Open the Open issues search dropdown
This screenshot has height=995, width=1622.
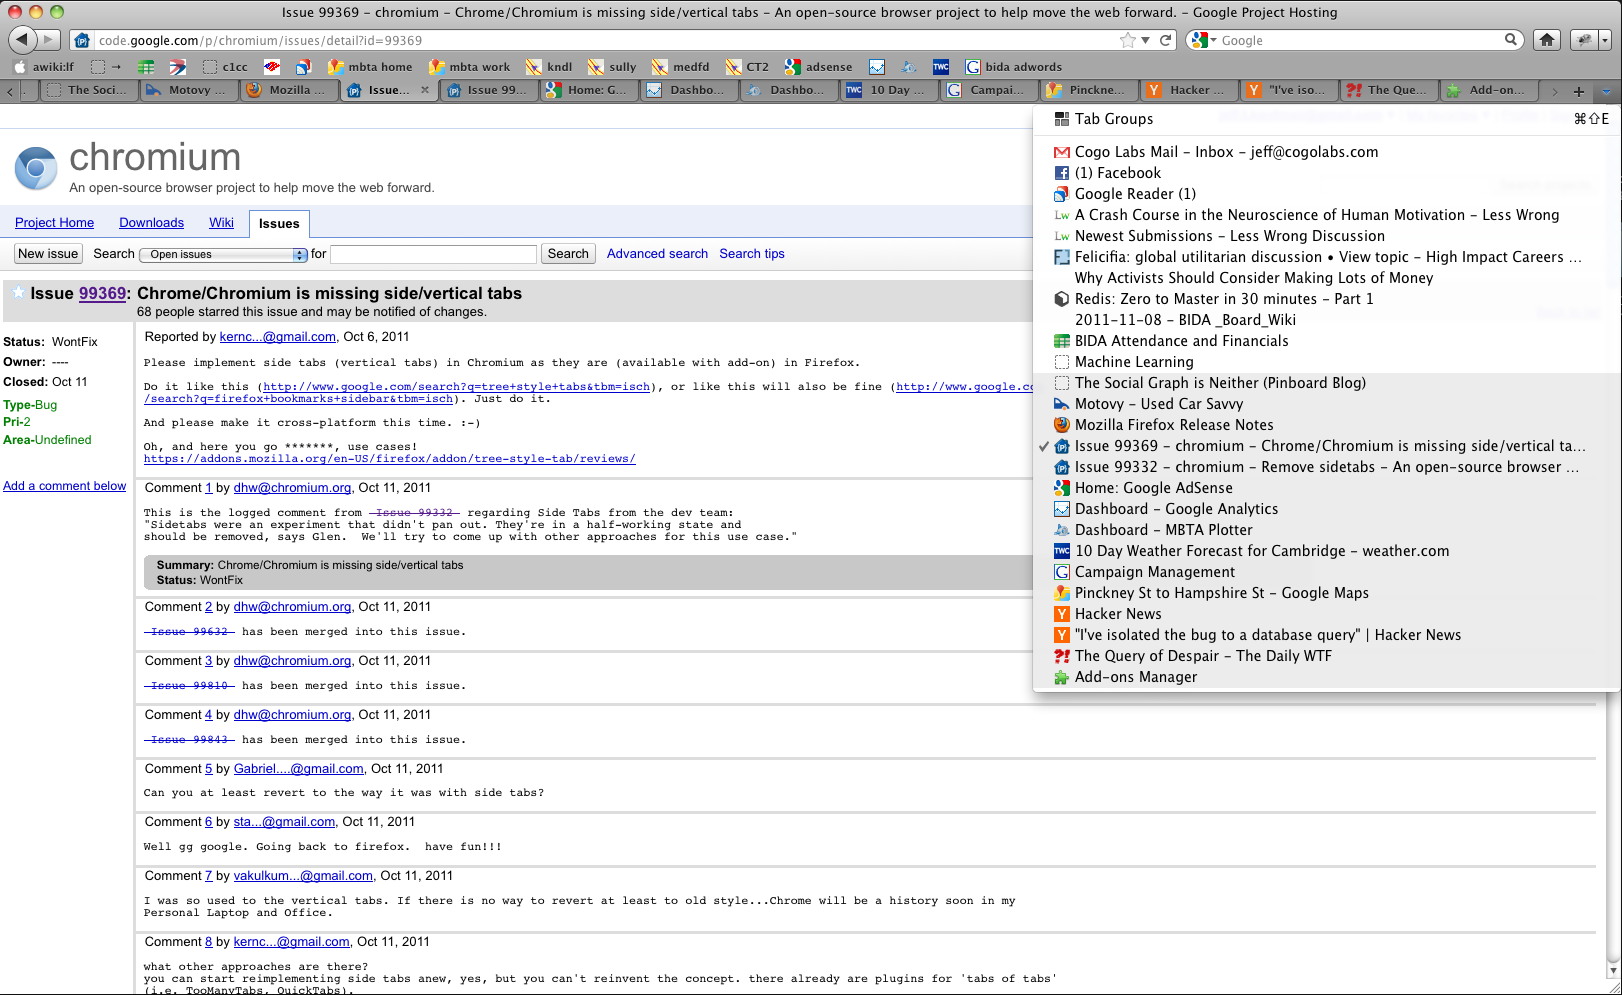[x=223, y=255]
